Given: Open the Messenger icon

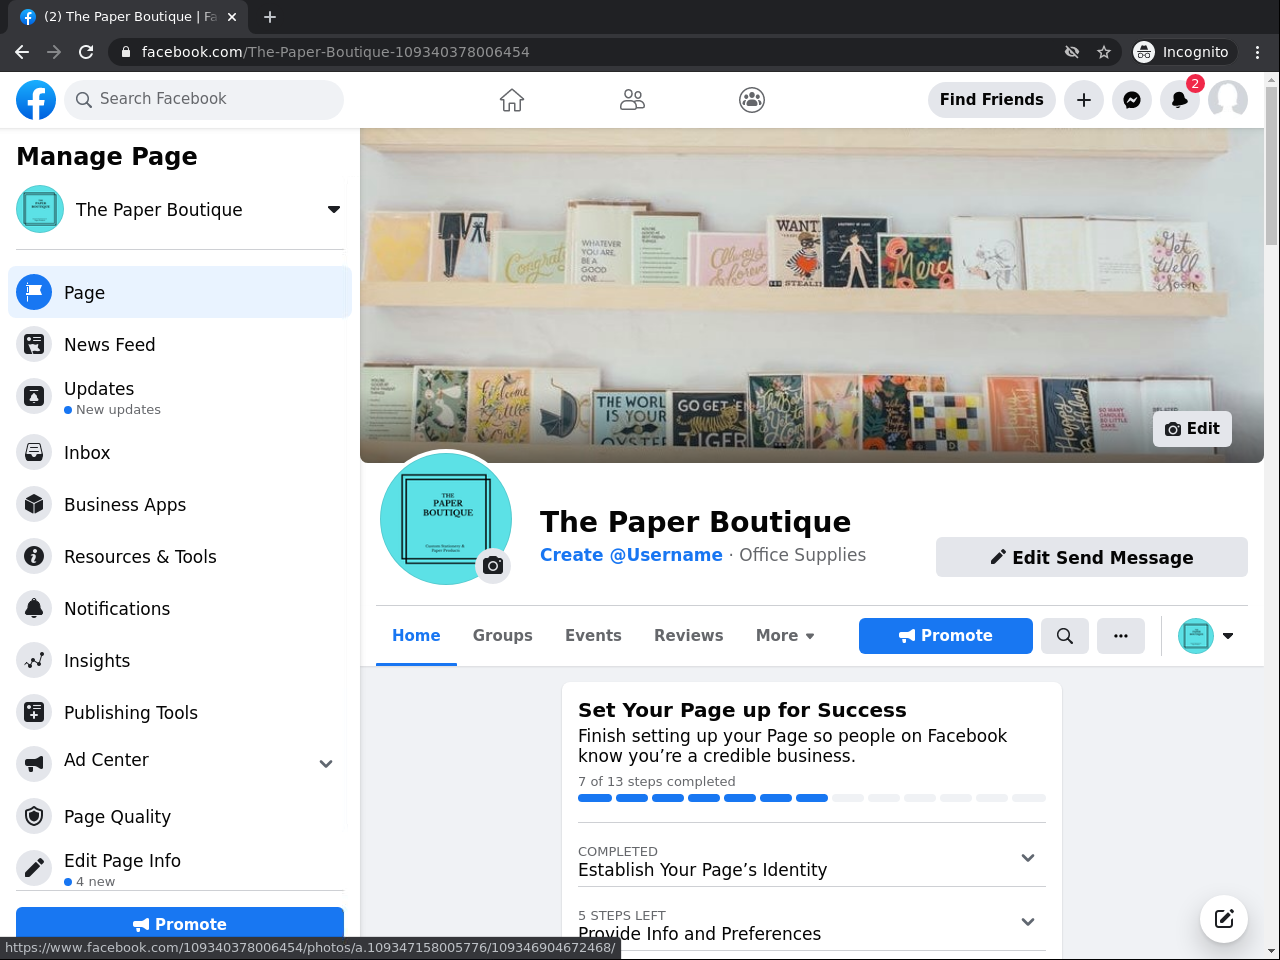Looking at the screenshot, I should [x=1132, y=100].
